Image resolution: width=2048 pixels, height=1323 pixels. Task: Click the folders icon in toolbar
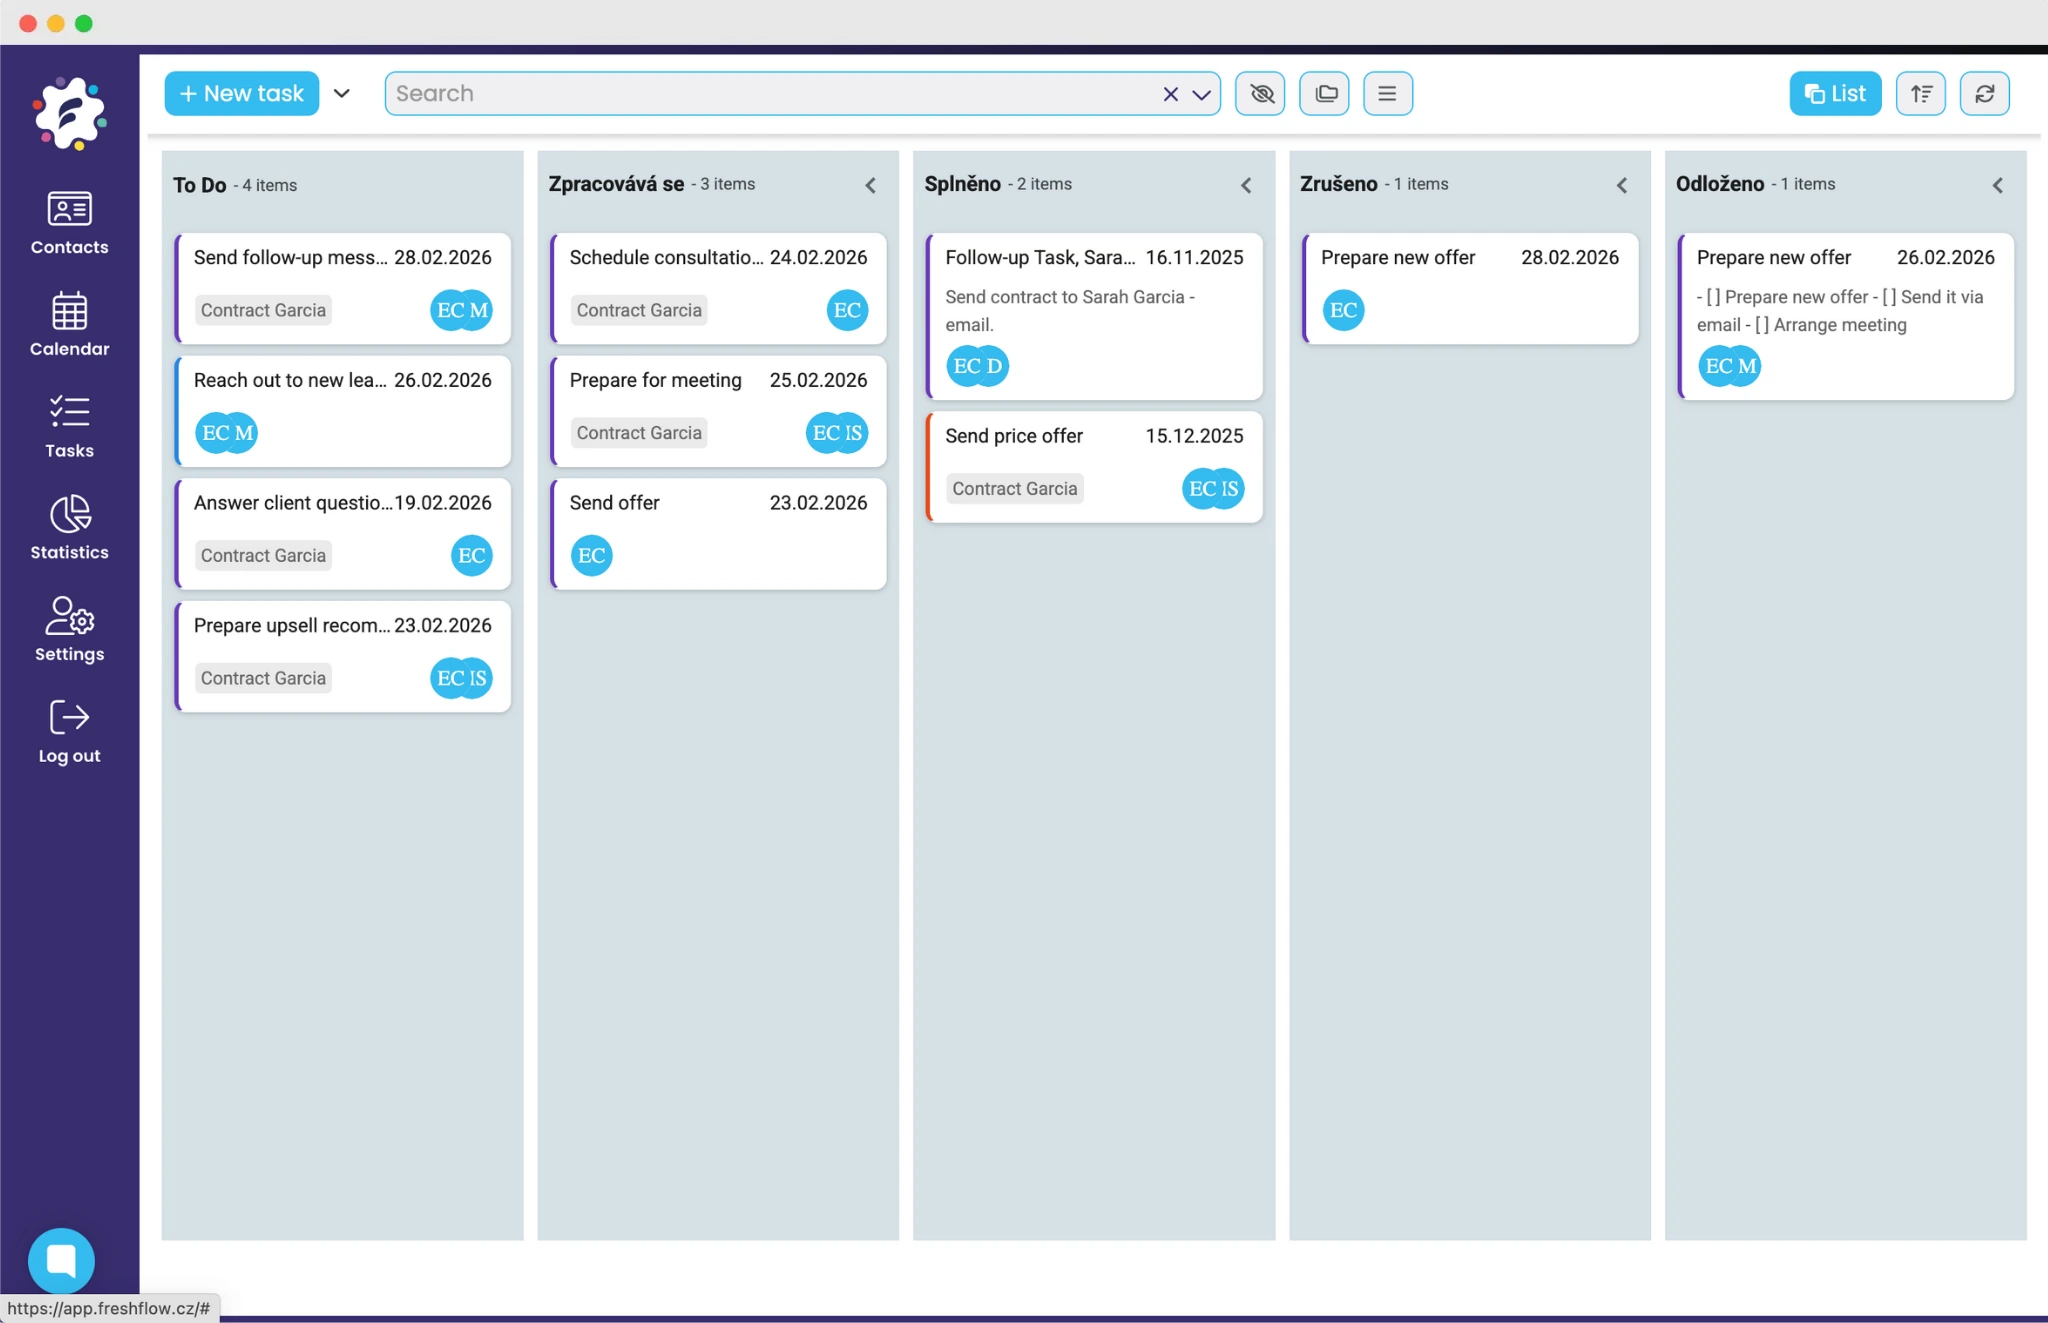[1324, 93]
